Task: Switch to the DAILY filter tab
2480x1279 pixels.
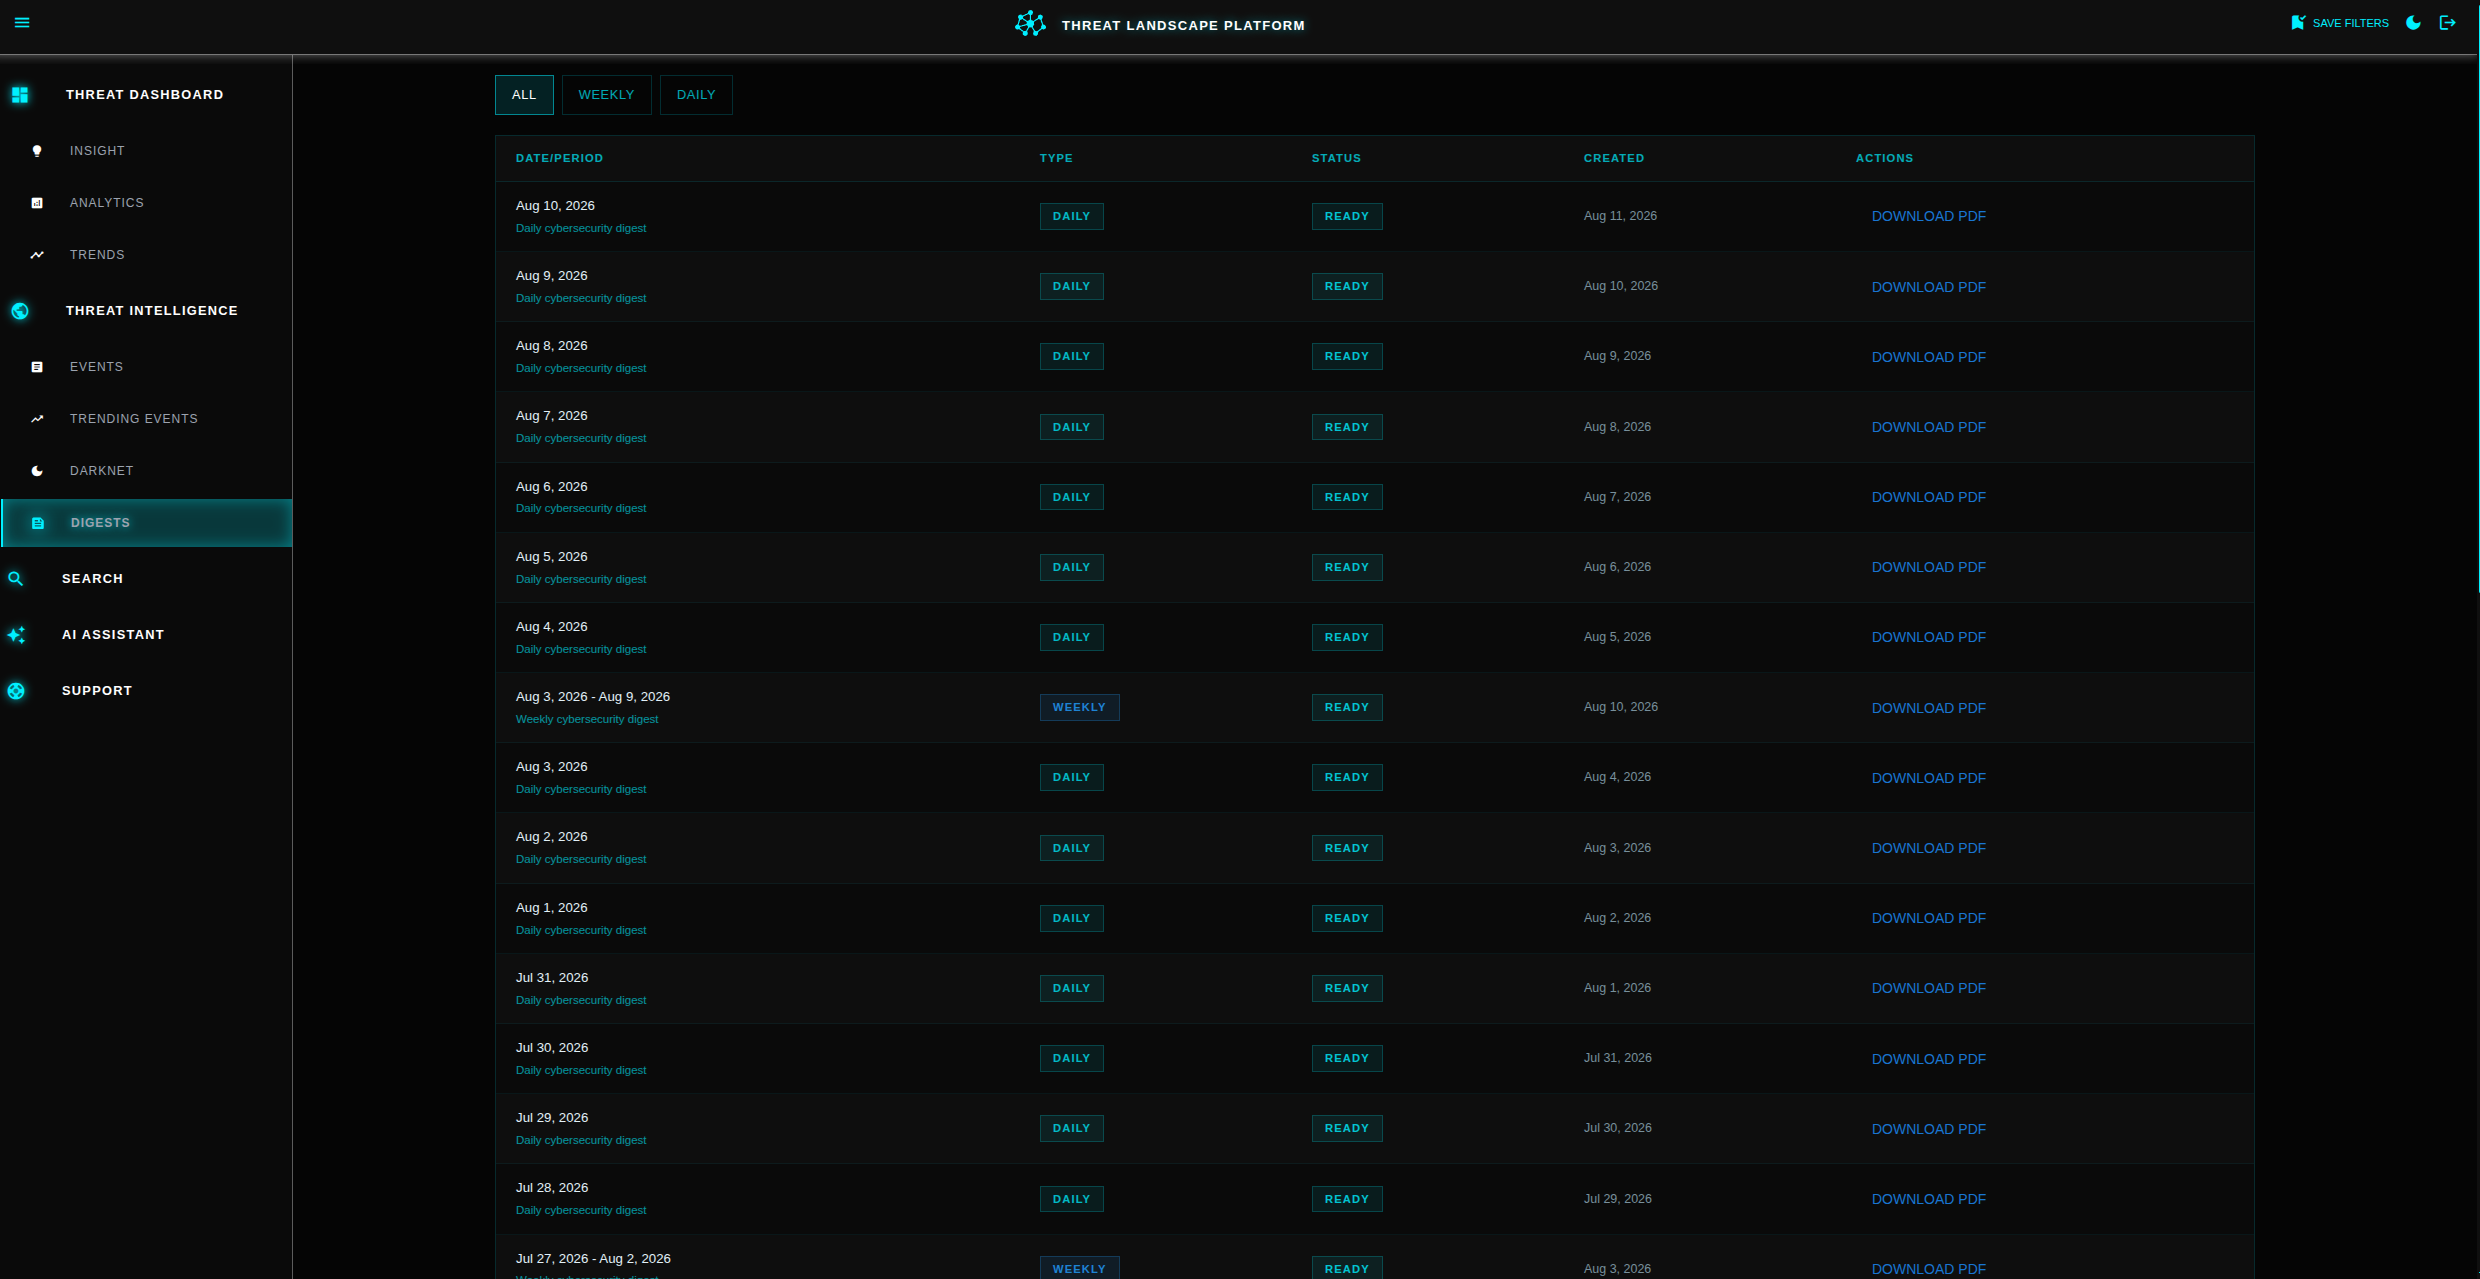Action: click(696, 95)
